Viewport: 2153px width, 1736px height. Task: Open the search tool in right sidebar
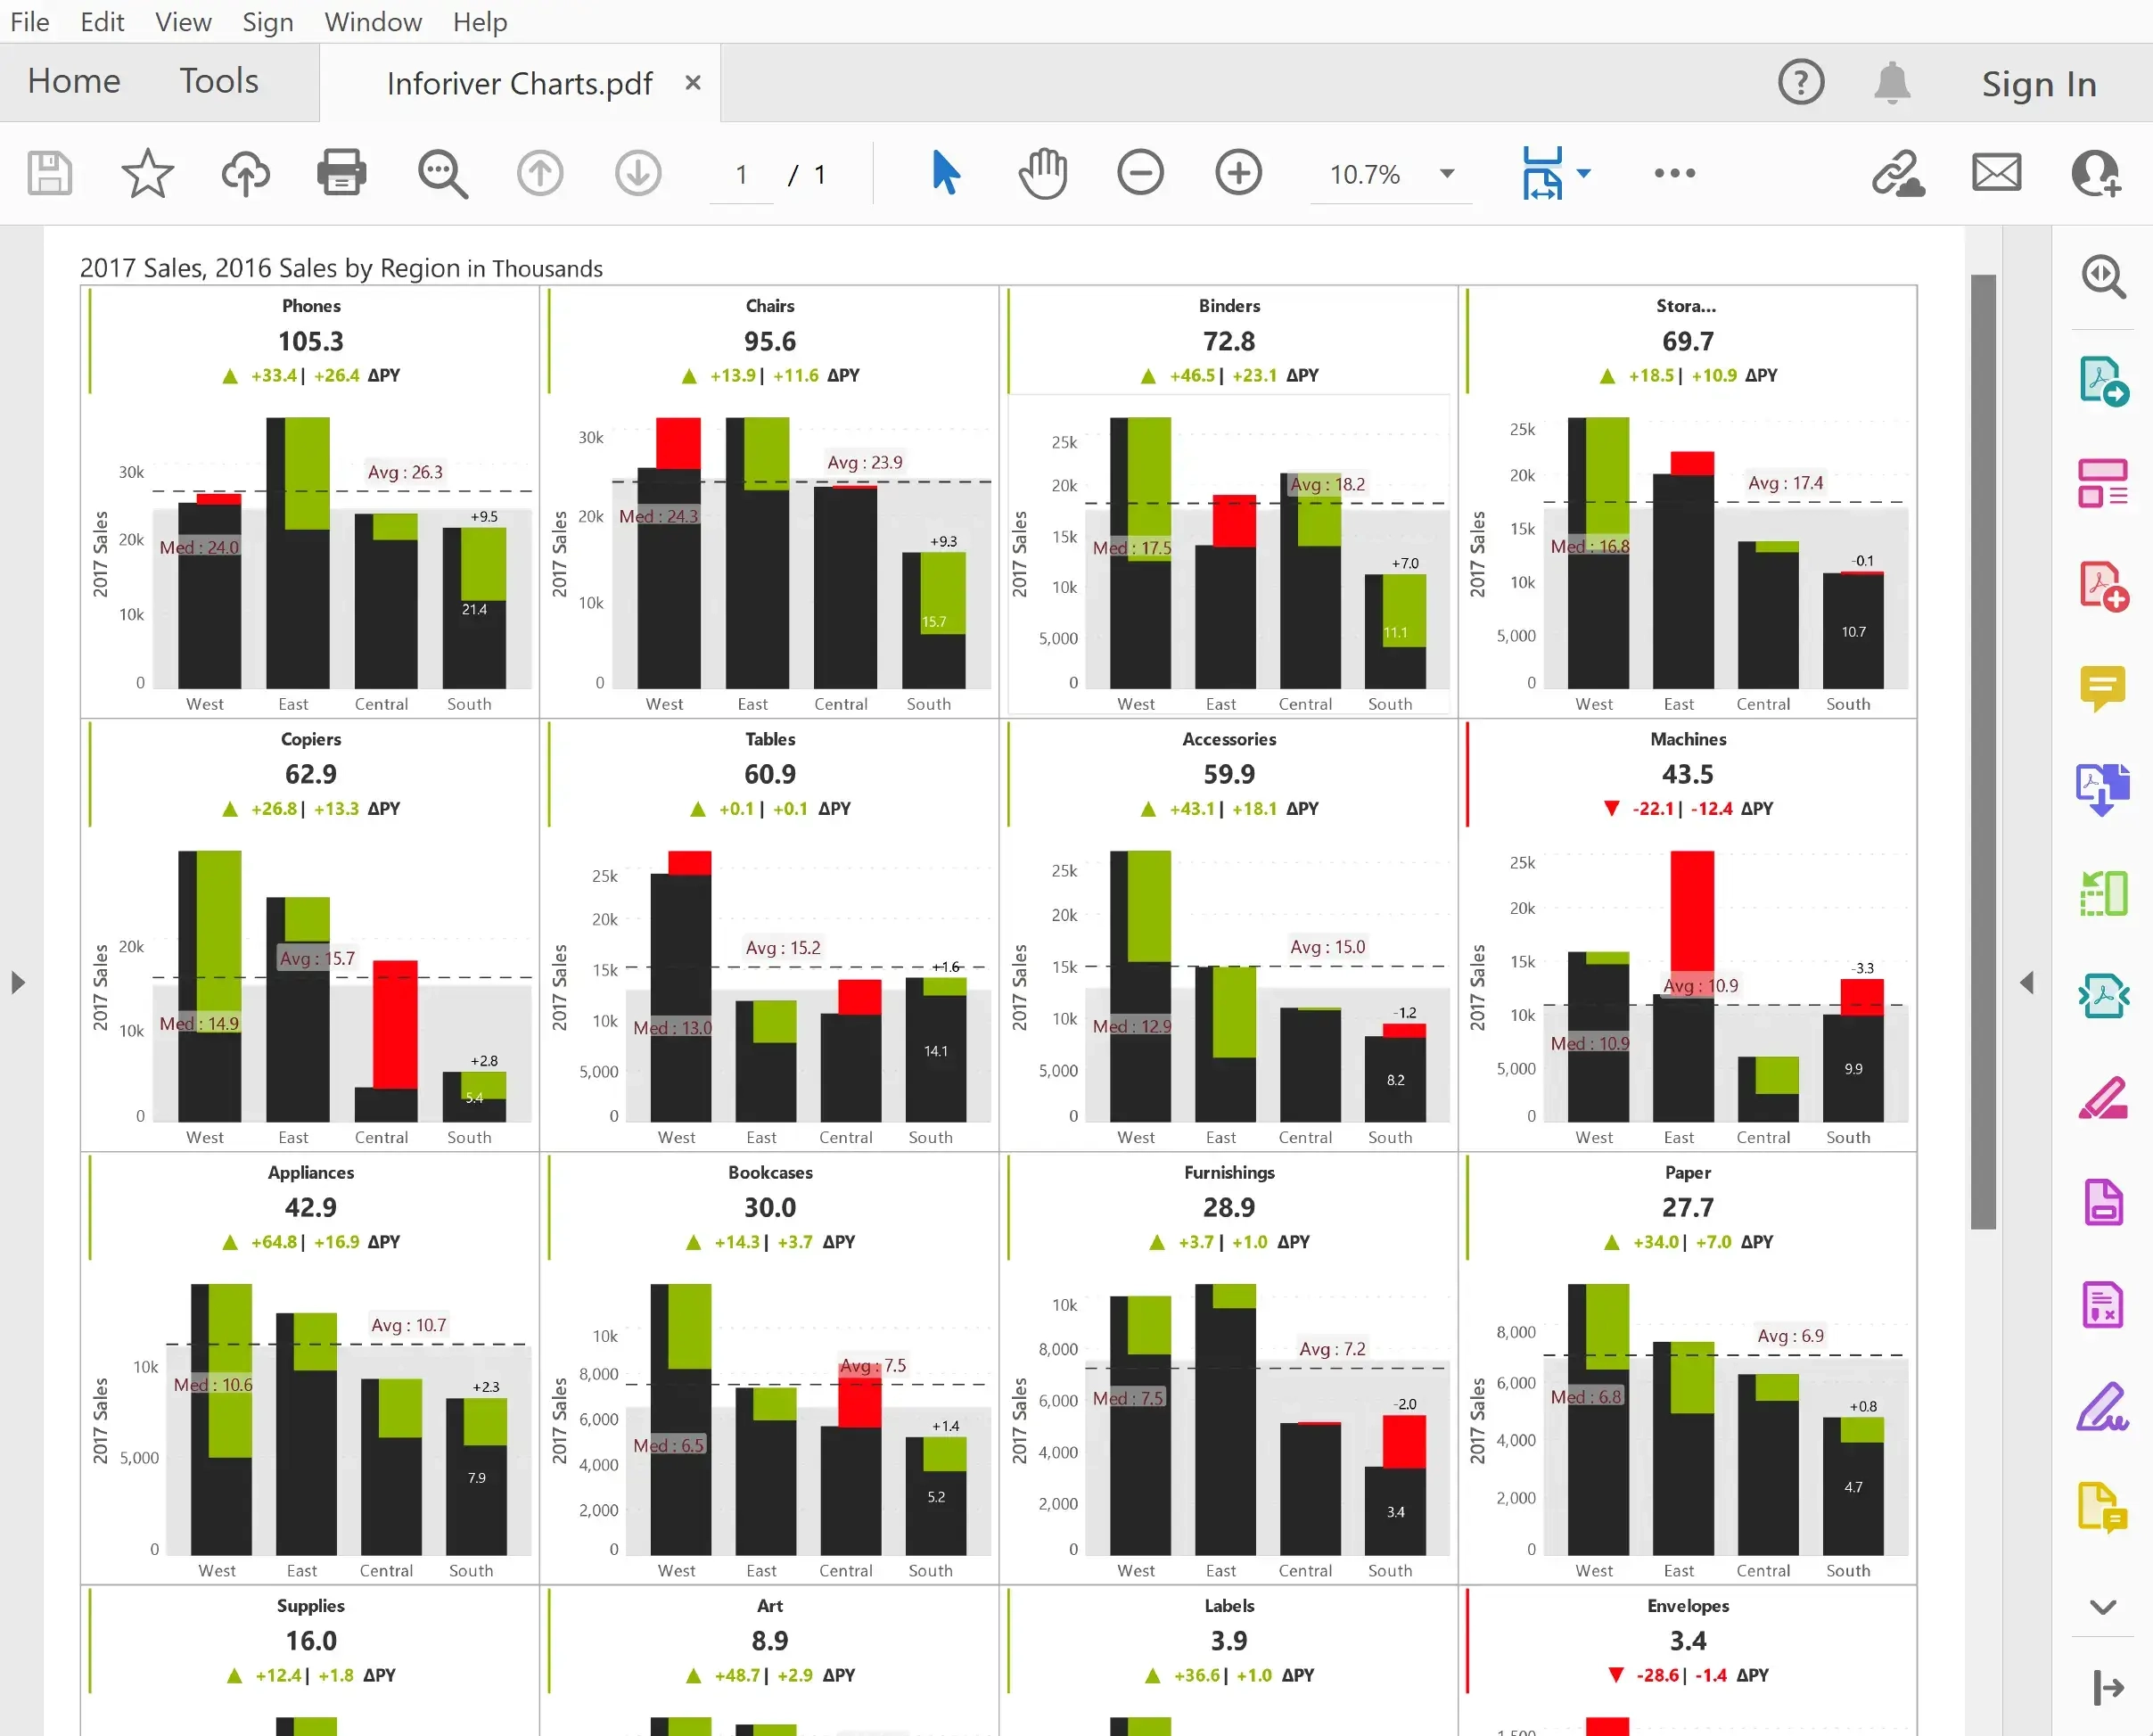(2103, 277)
